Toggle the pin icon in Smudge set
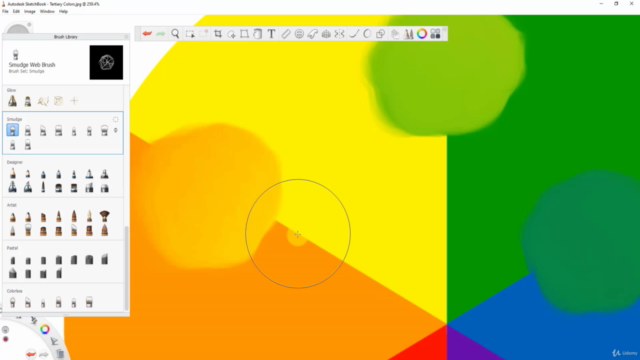640x360 pixels. pyautogui.click(x=116, y=130)
